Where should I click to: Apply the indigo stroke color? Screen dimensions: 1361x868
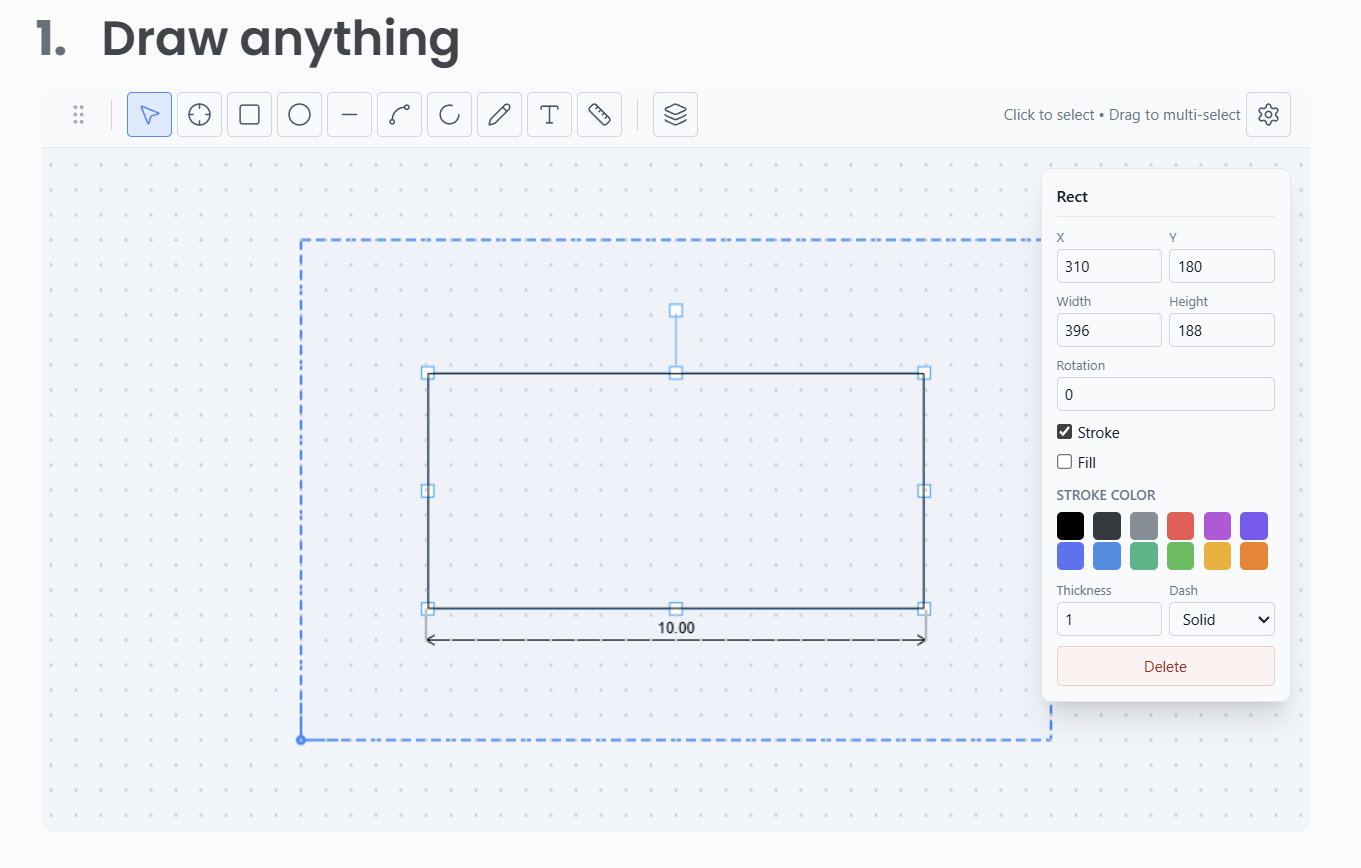(1070, 556)
